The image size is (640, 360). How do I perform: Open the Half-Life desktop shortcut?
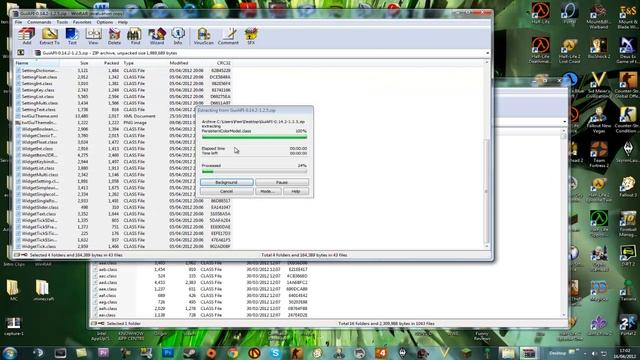[x=540, y=13]
